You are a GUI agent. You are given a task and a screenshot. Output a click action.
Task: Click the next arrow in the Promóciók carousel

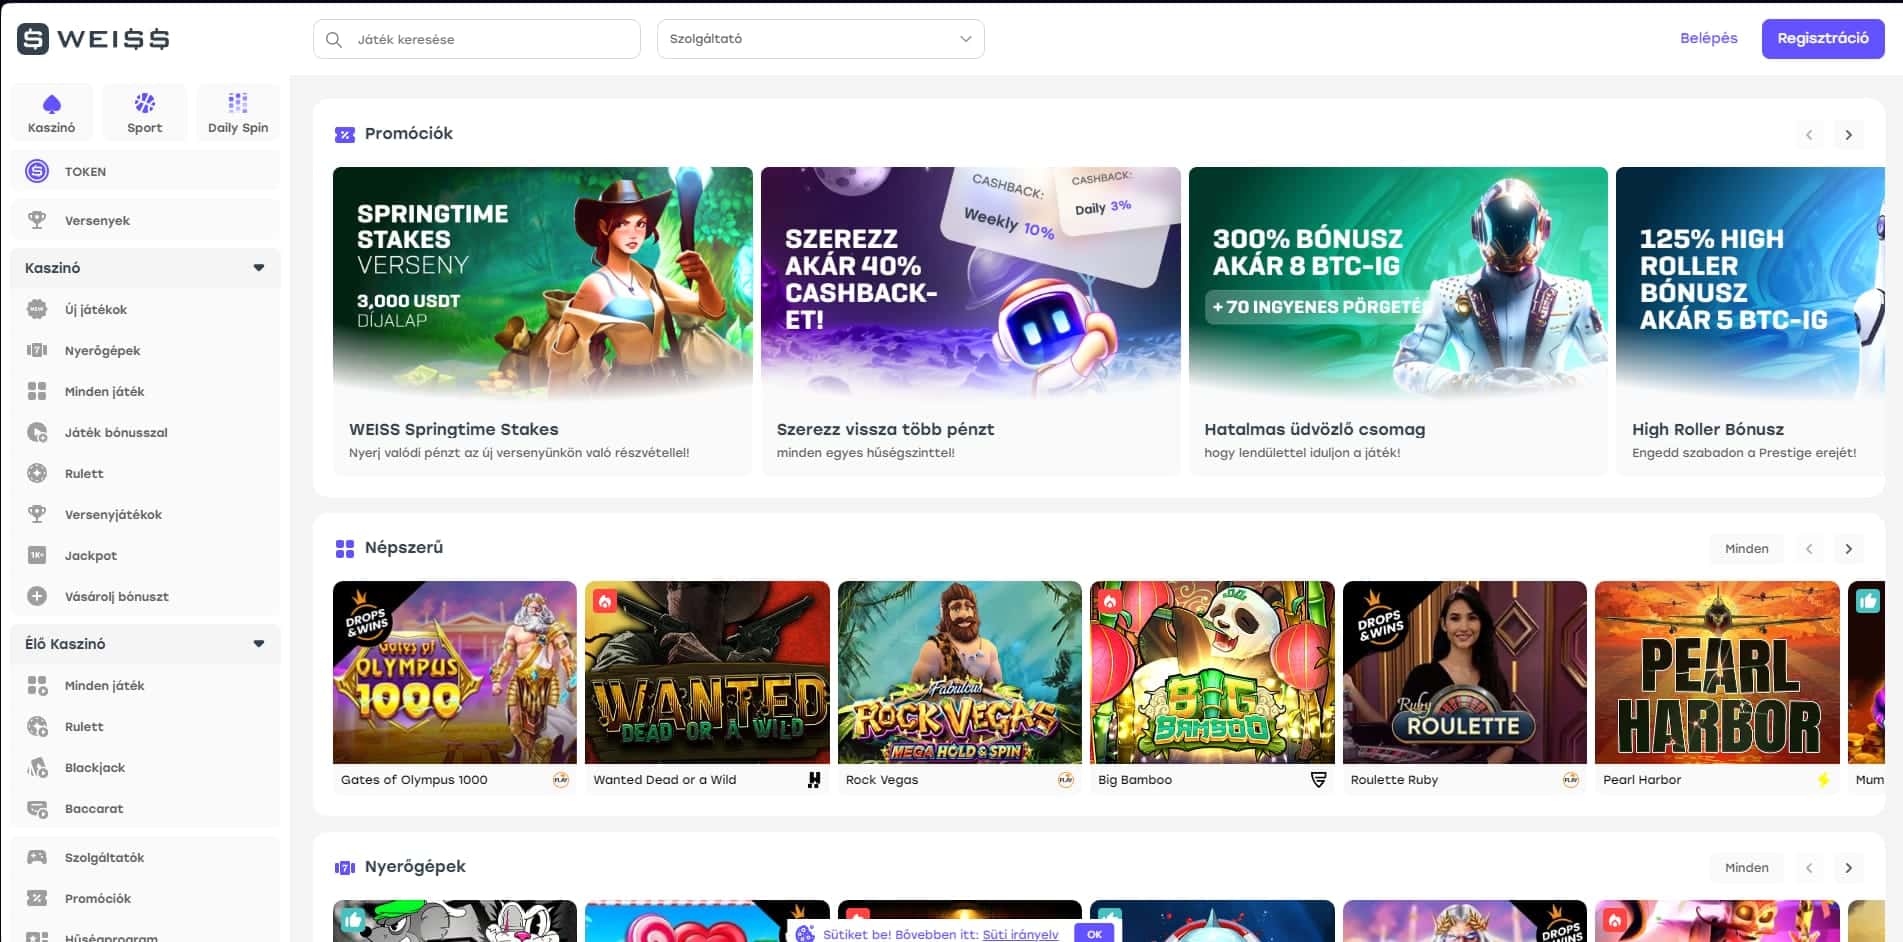[x=1848, y=134]
